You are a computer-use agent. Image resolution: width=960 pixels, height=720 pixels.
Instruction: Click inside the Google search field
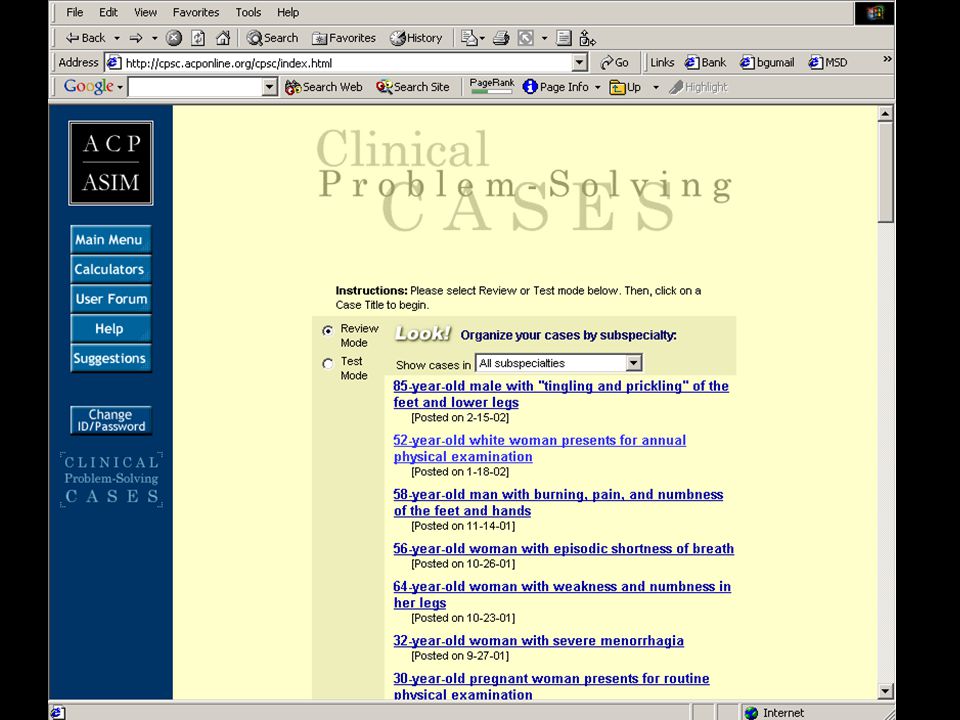coord(195,87)
